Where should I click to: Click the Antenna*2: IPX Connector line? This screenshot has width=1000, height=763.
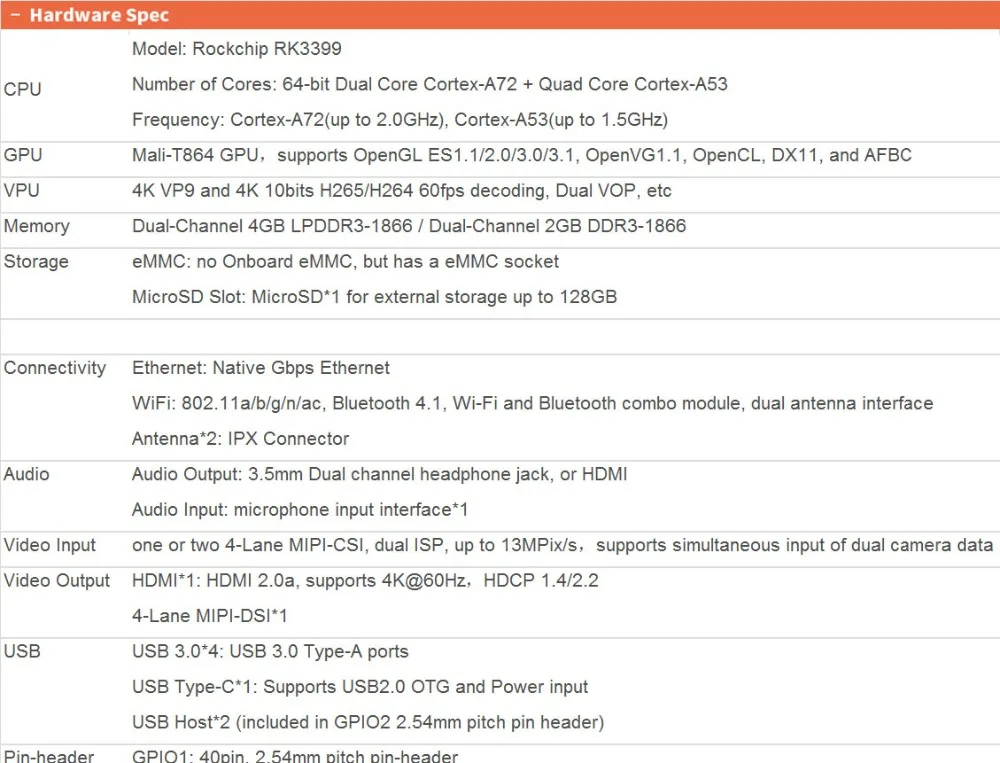pos(240,439)
